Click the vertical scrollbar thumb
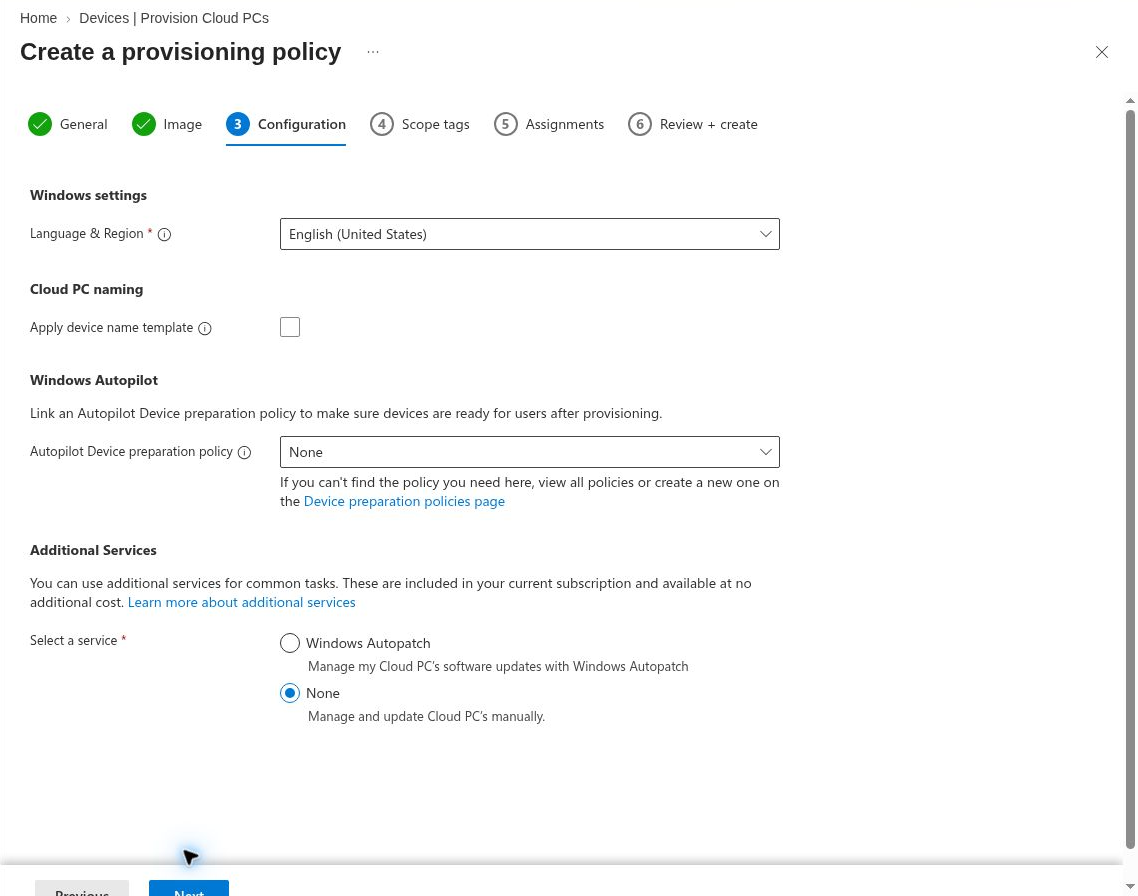The height and width of the screenshot is (896, 1138). point(1130,479)
